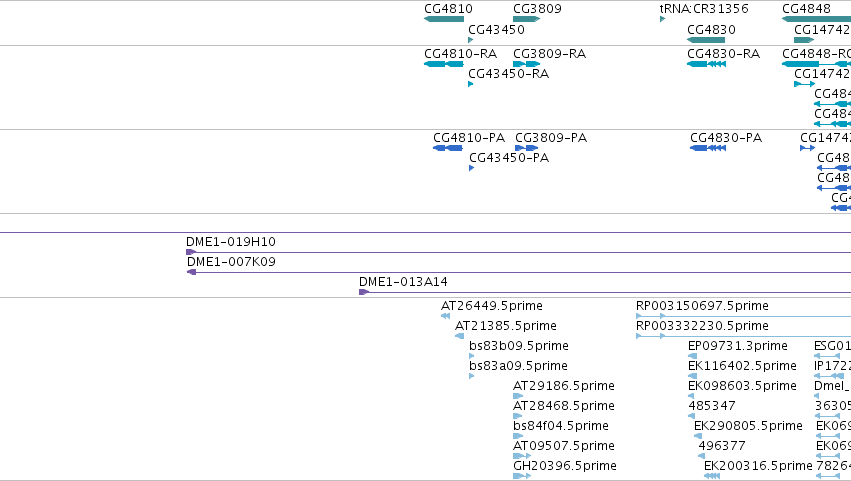The width and height of the screenshot is (851, 481).
Task: Select the CG43450-PA protein label
Action: [509, 158]
